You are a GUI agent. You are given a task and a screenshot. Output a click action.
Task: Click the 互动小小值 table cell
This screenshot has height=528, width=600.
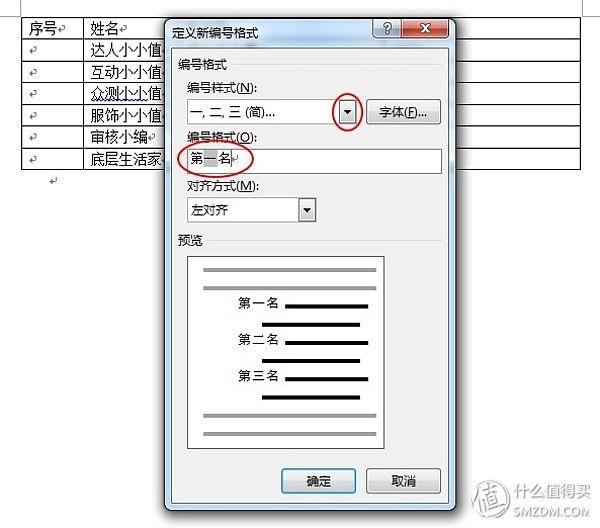[x=125, y=72]
